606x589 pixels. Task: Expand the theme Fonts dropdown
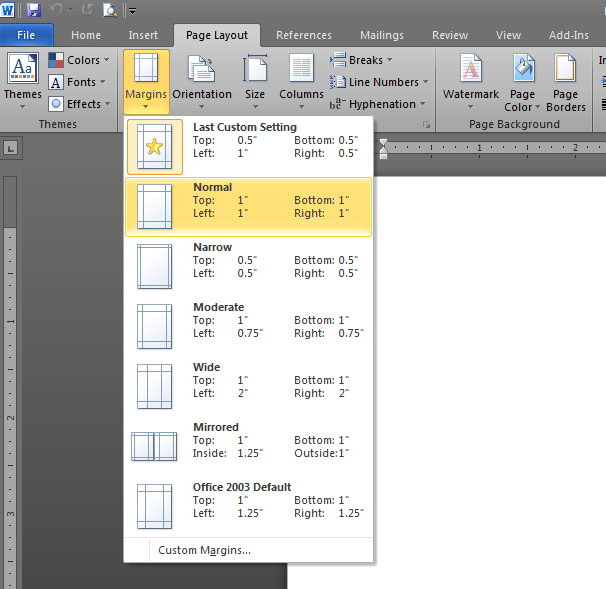click(x=80, y=82)
